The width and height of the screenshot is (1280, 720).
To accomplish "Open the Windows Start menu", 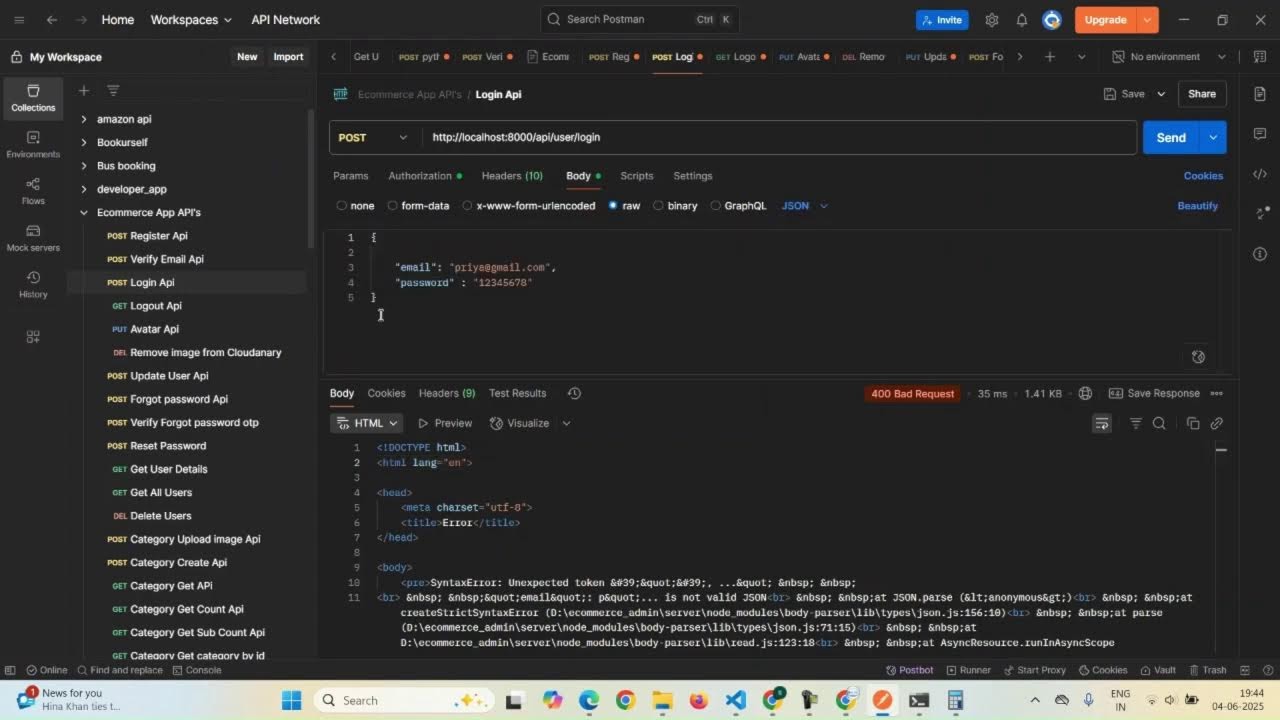I will coord(292,700).
